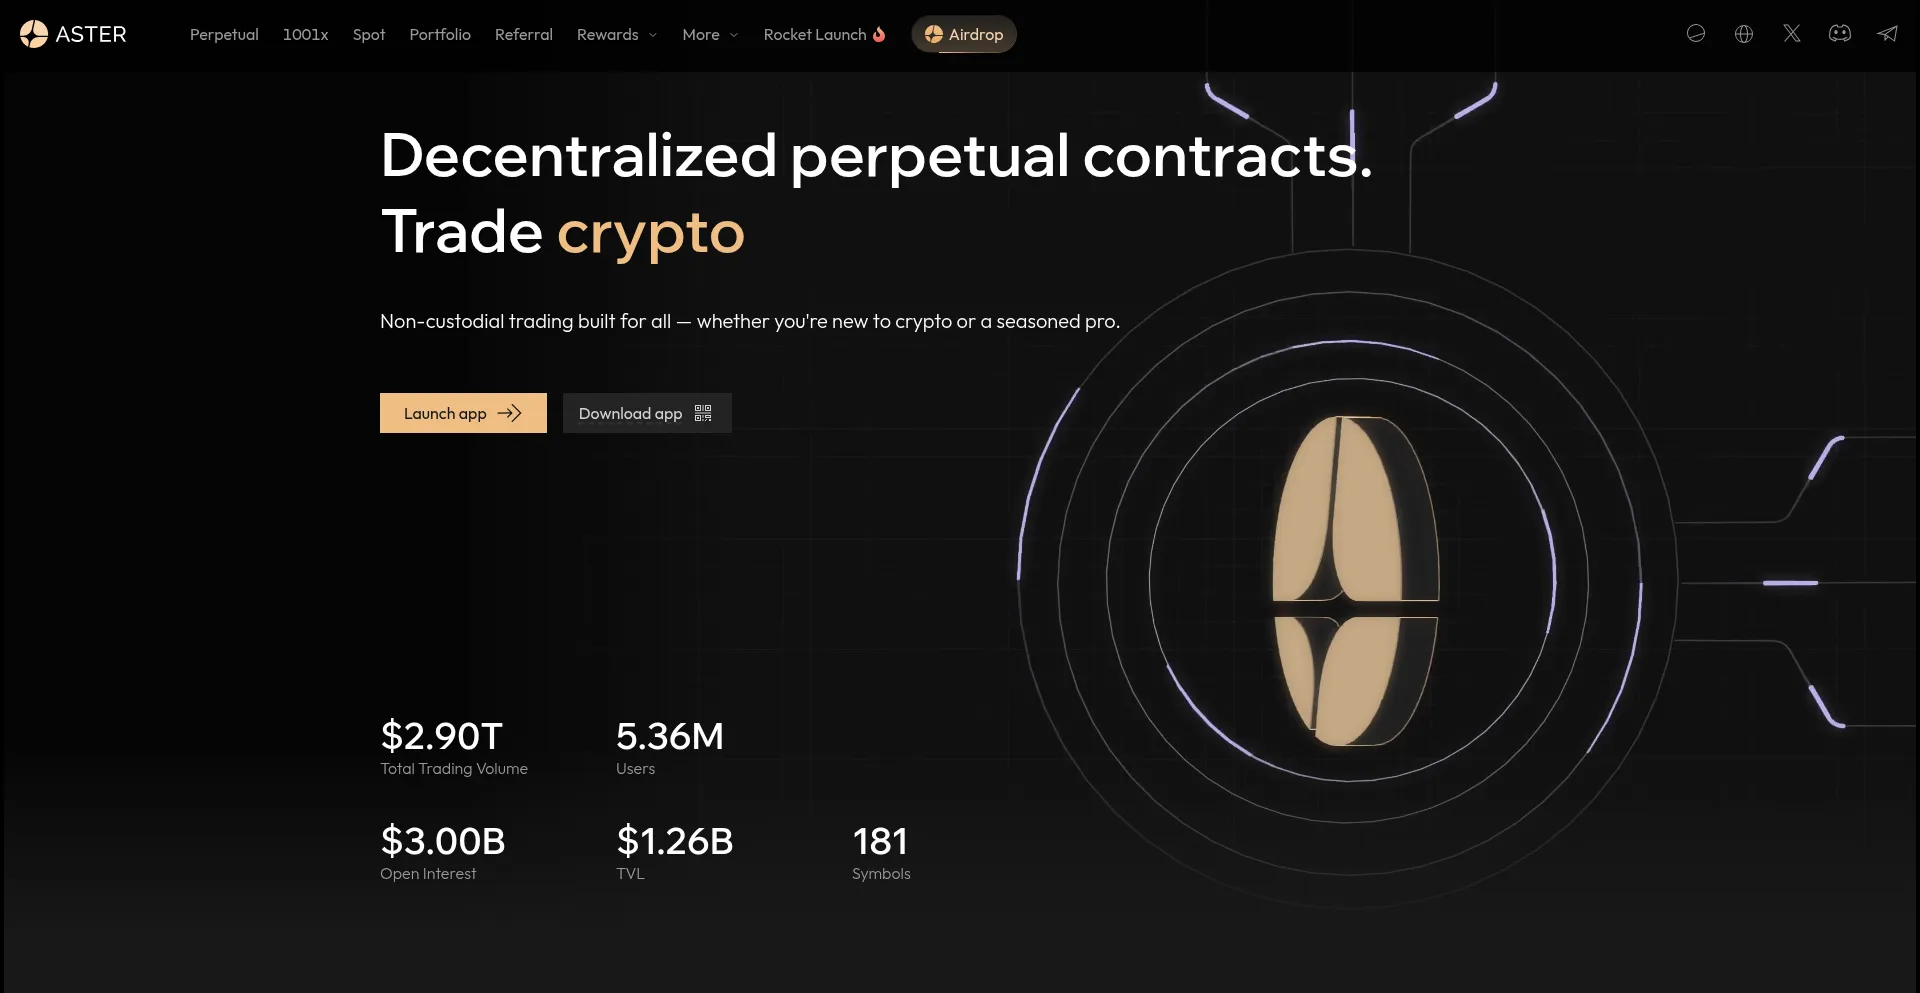Open the 1001x trading mode
The image size is (1920, 993).
pyautogui.click(x=305, y=34)
